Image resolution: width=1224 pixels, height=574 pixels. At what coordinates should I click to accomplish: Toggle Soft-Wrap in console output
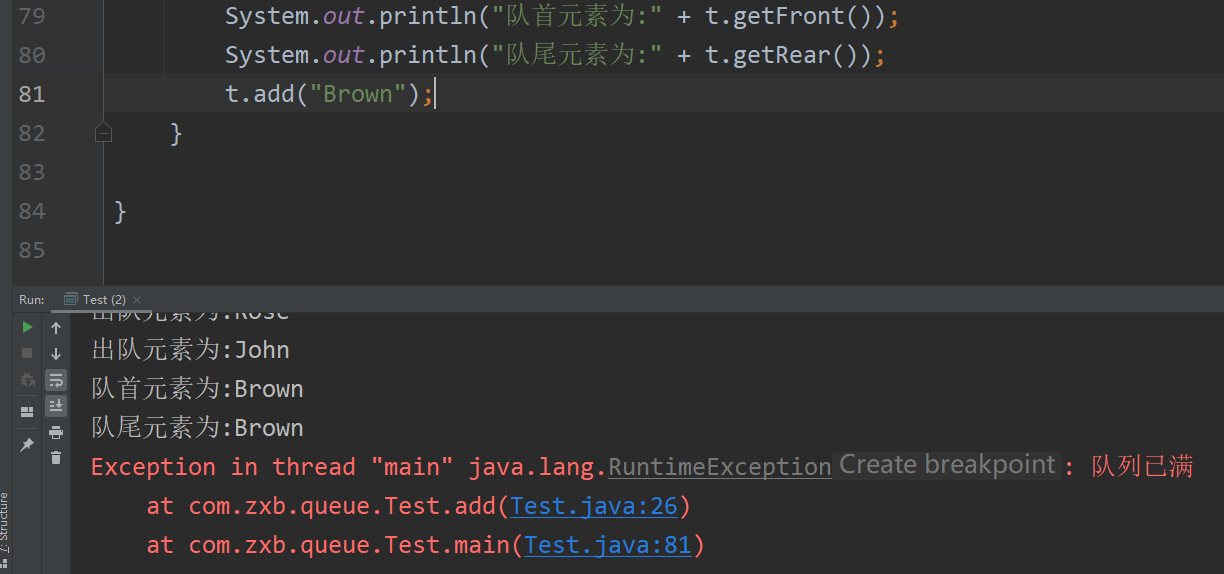tap(56, 380)
